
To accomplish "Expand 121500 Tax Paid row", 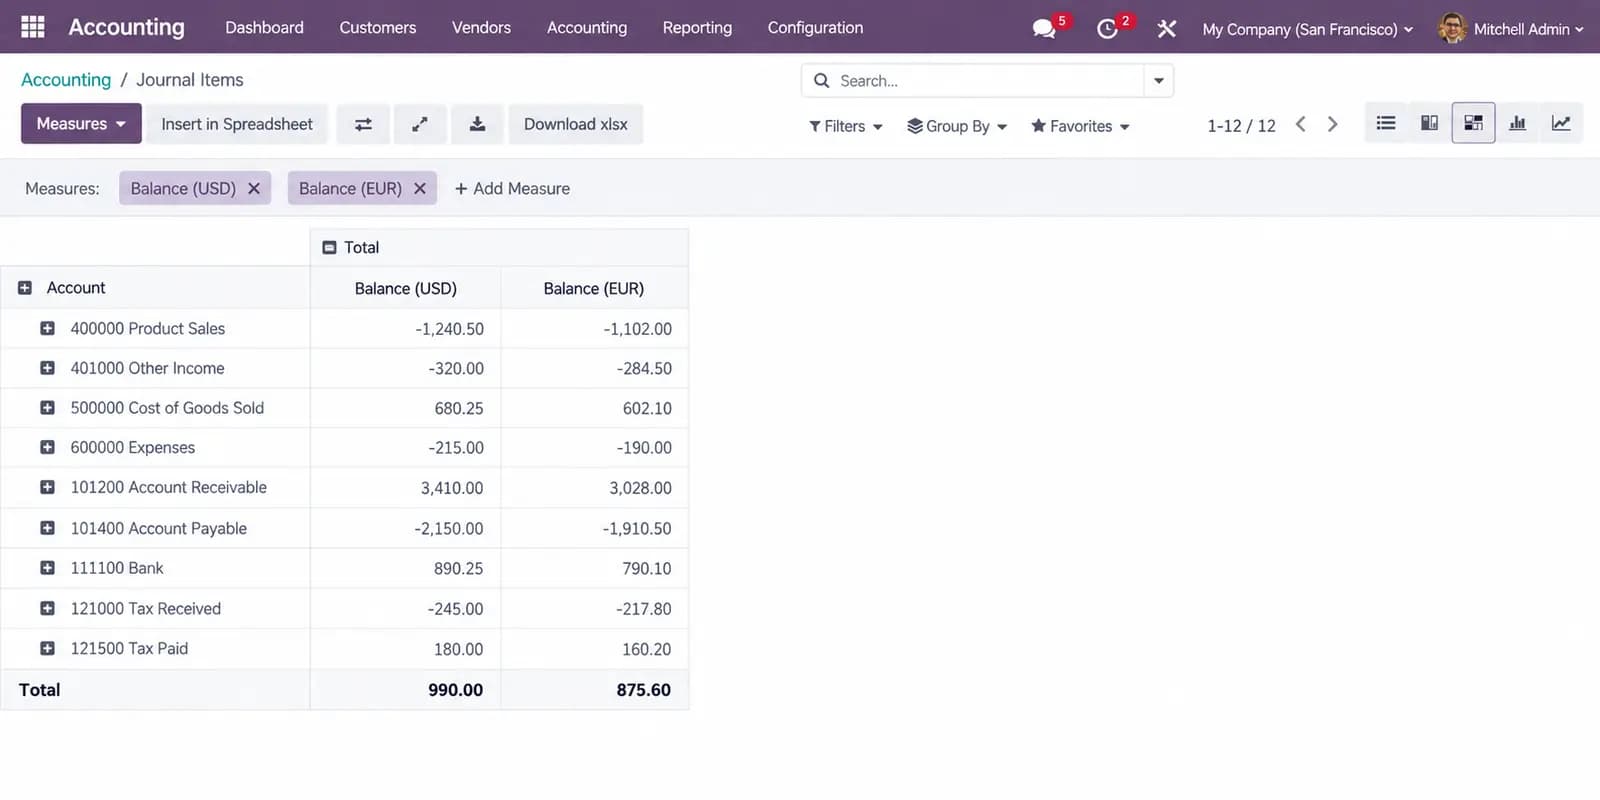I will click(47, 648).
